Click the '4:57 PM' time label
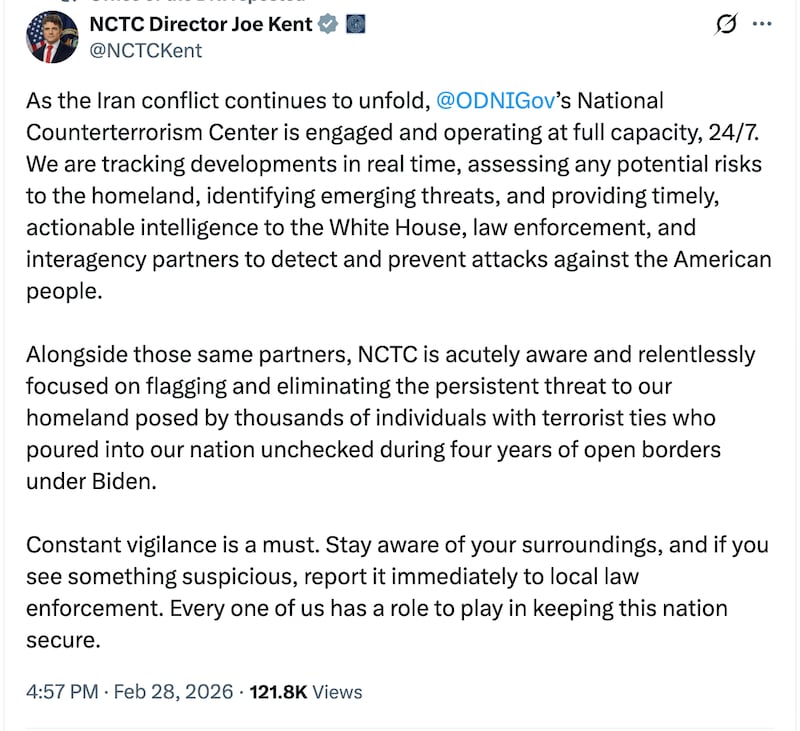 click(58, 691)
